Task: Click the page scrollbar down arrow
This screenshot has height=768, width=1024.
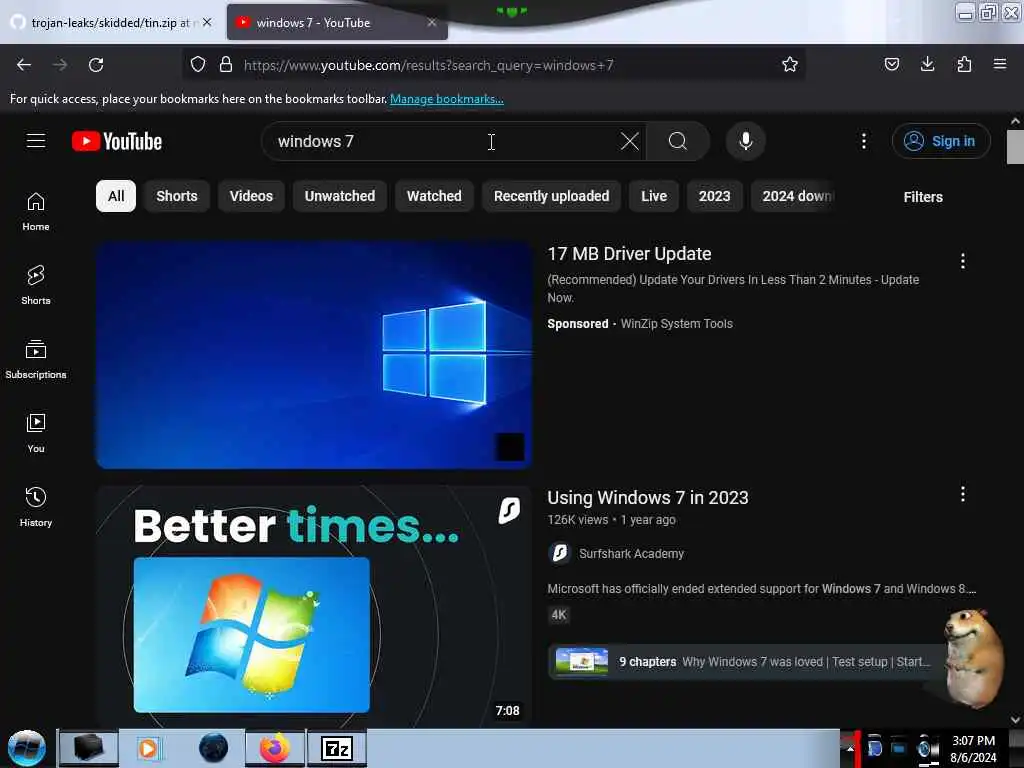Action: pyautogui.click(x=1015, y=720)
